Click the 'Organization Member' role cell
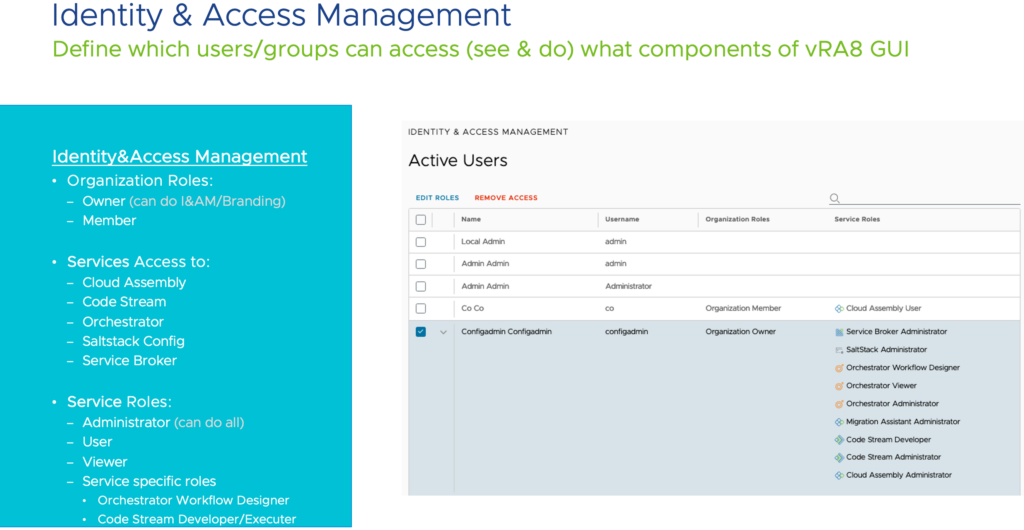 [743, 308]
